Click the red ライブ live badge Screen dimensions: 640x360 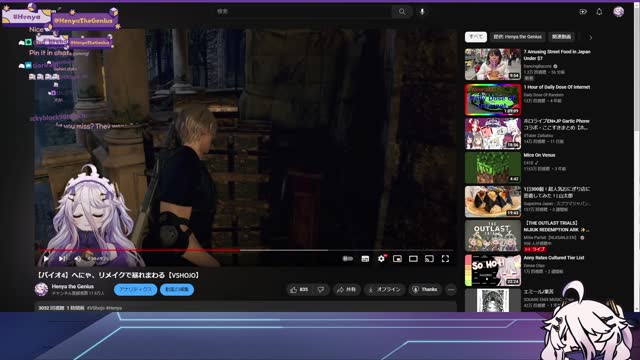pyautogui.click(x=535, y=249)
